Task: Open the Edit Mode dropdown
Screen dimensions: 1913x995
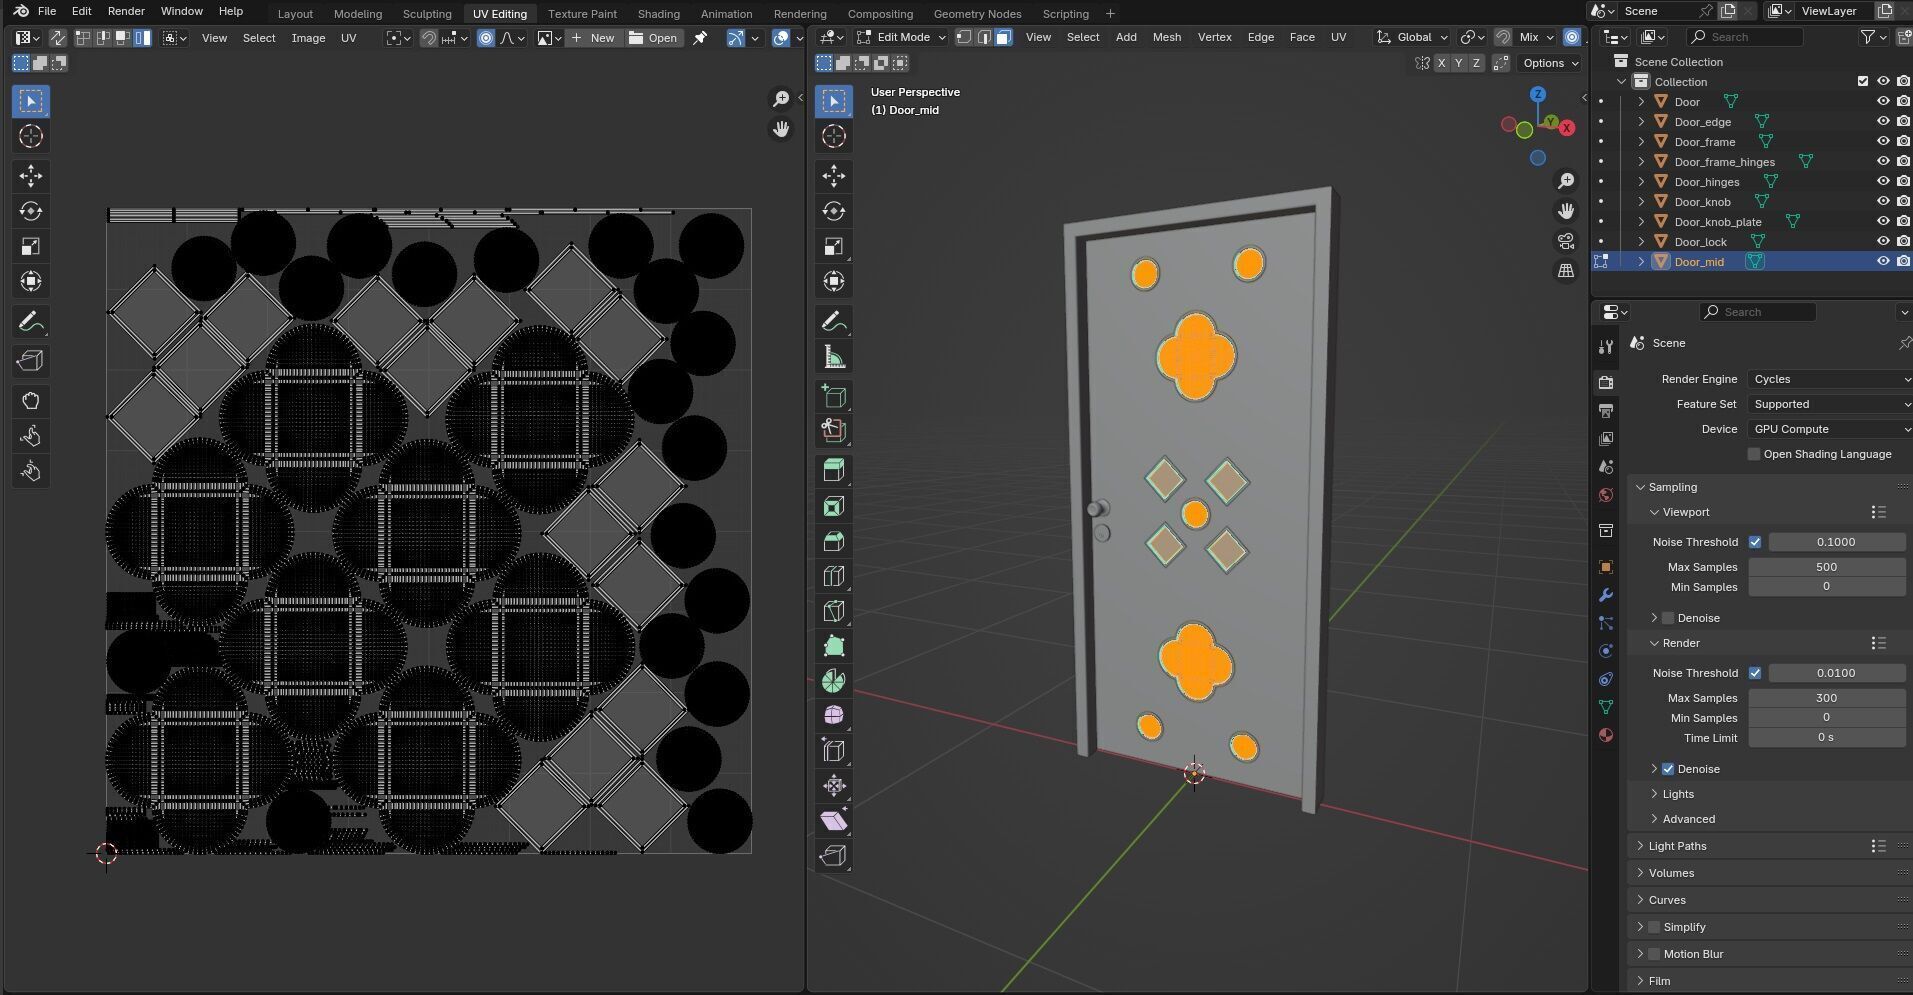Action: [x=901, y=37]
